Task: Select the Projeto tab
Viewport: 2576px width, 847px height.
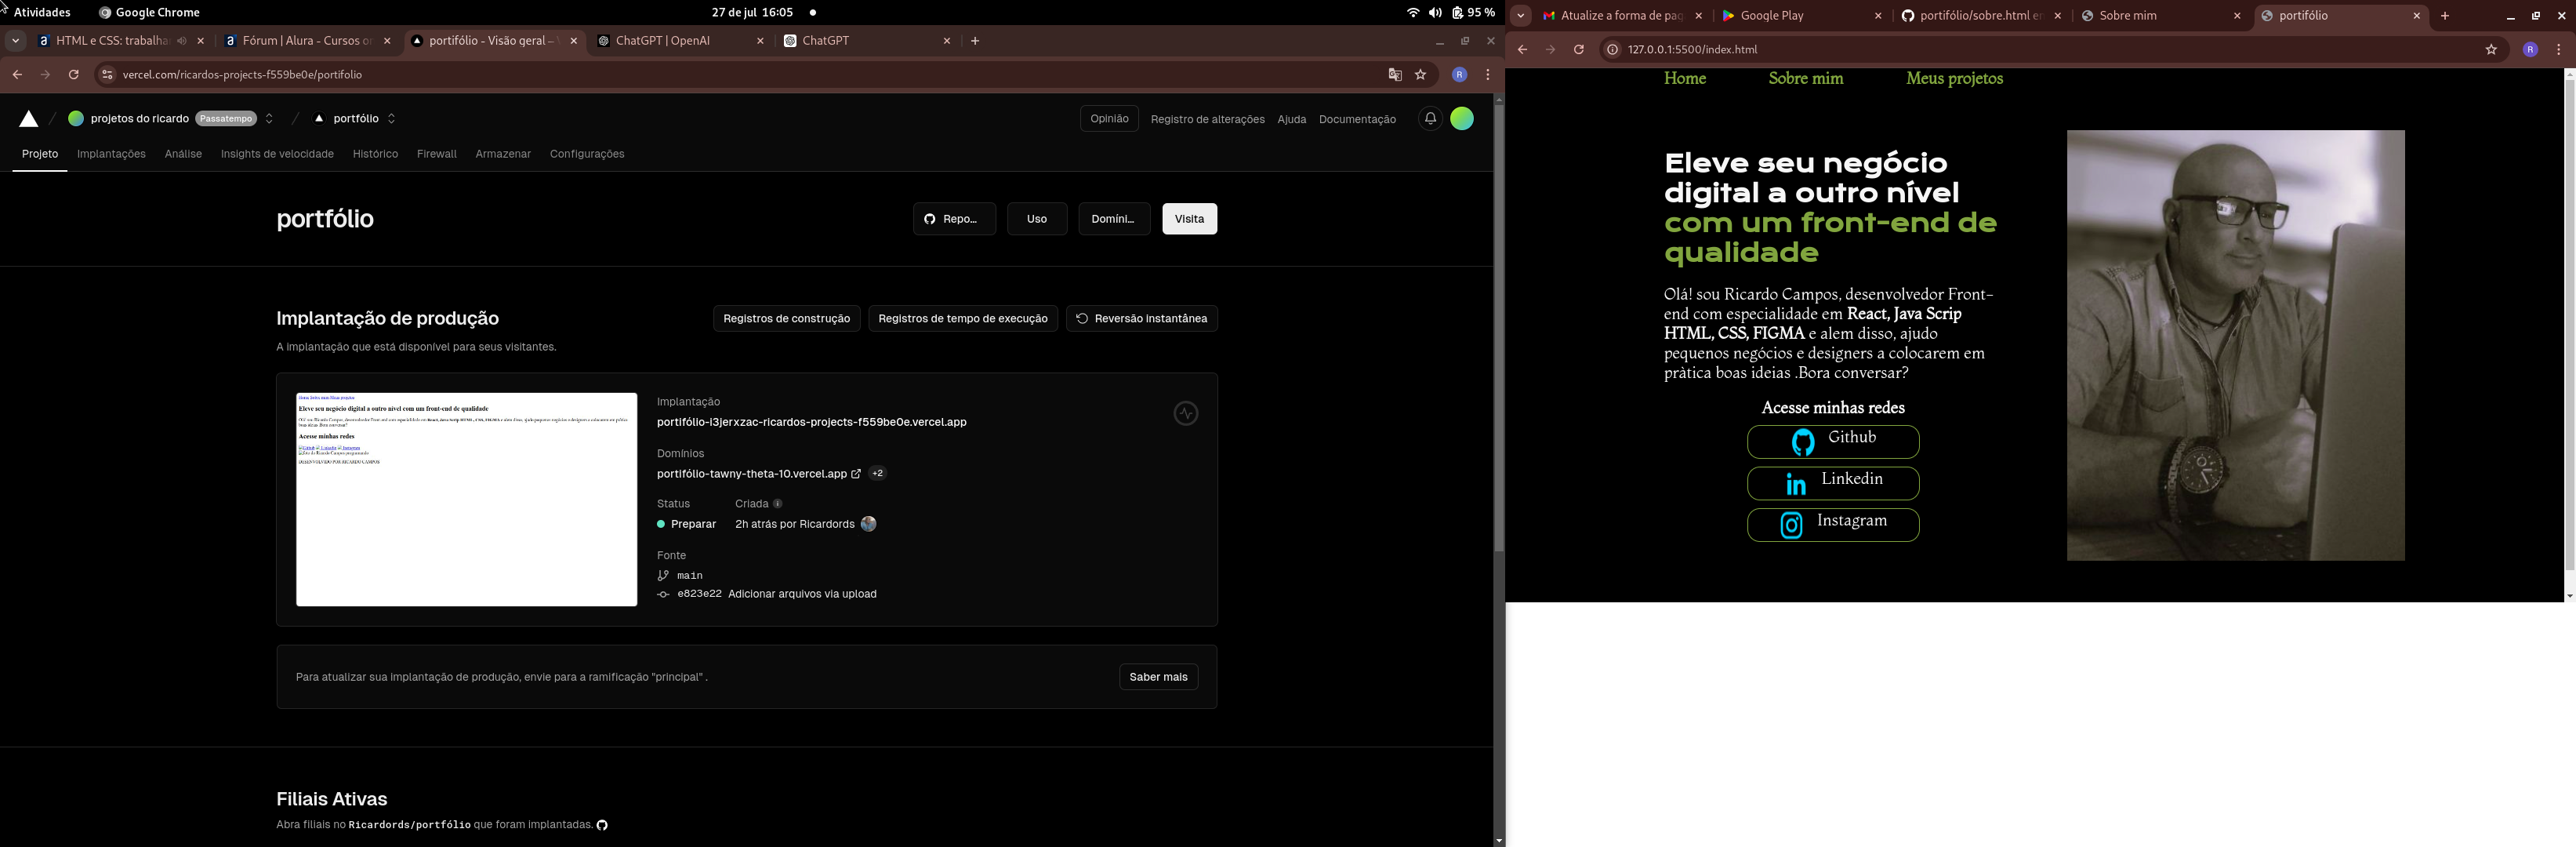Action: (x=40, y=154)
